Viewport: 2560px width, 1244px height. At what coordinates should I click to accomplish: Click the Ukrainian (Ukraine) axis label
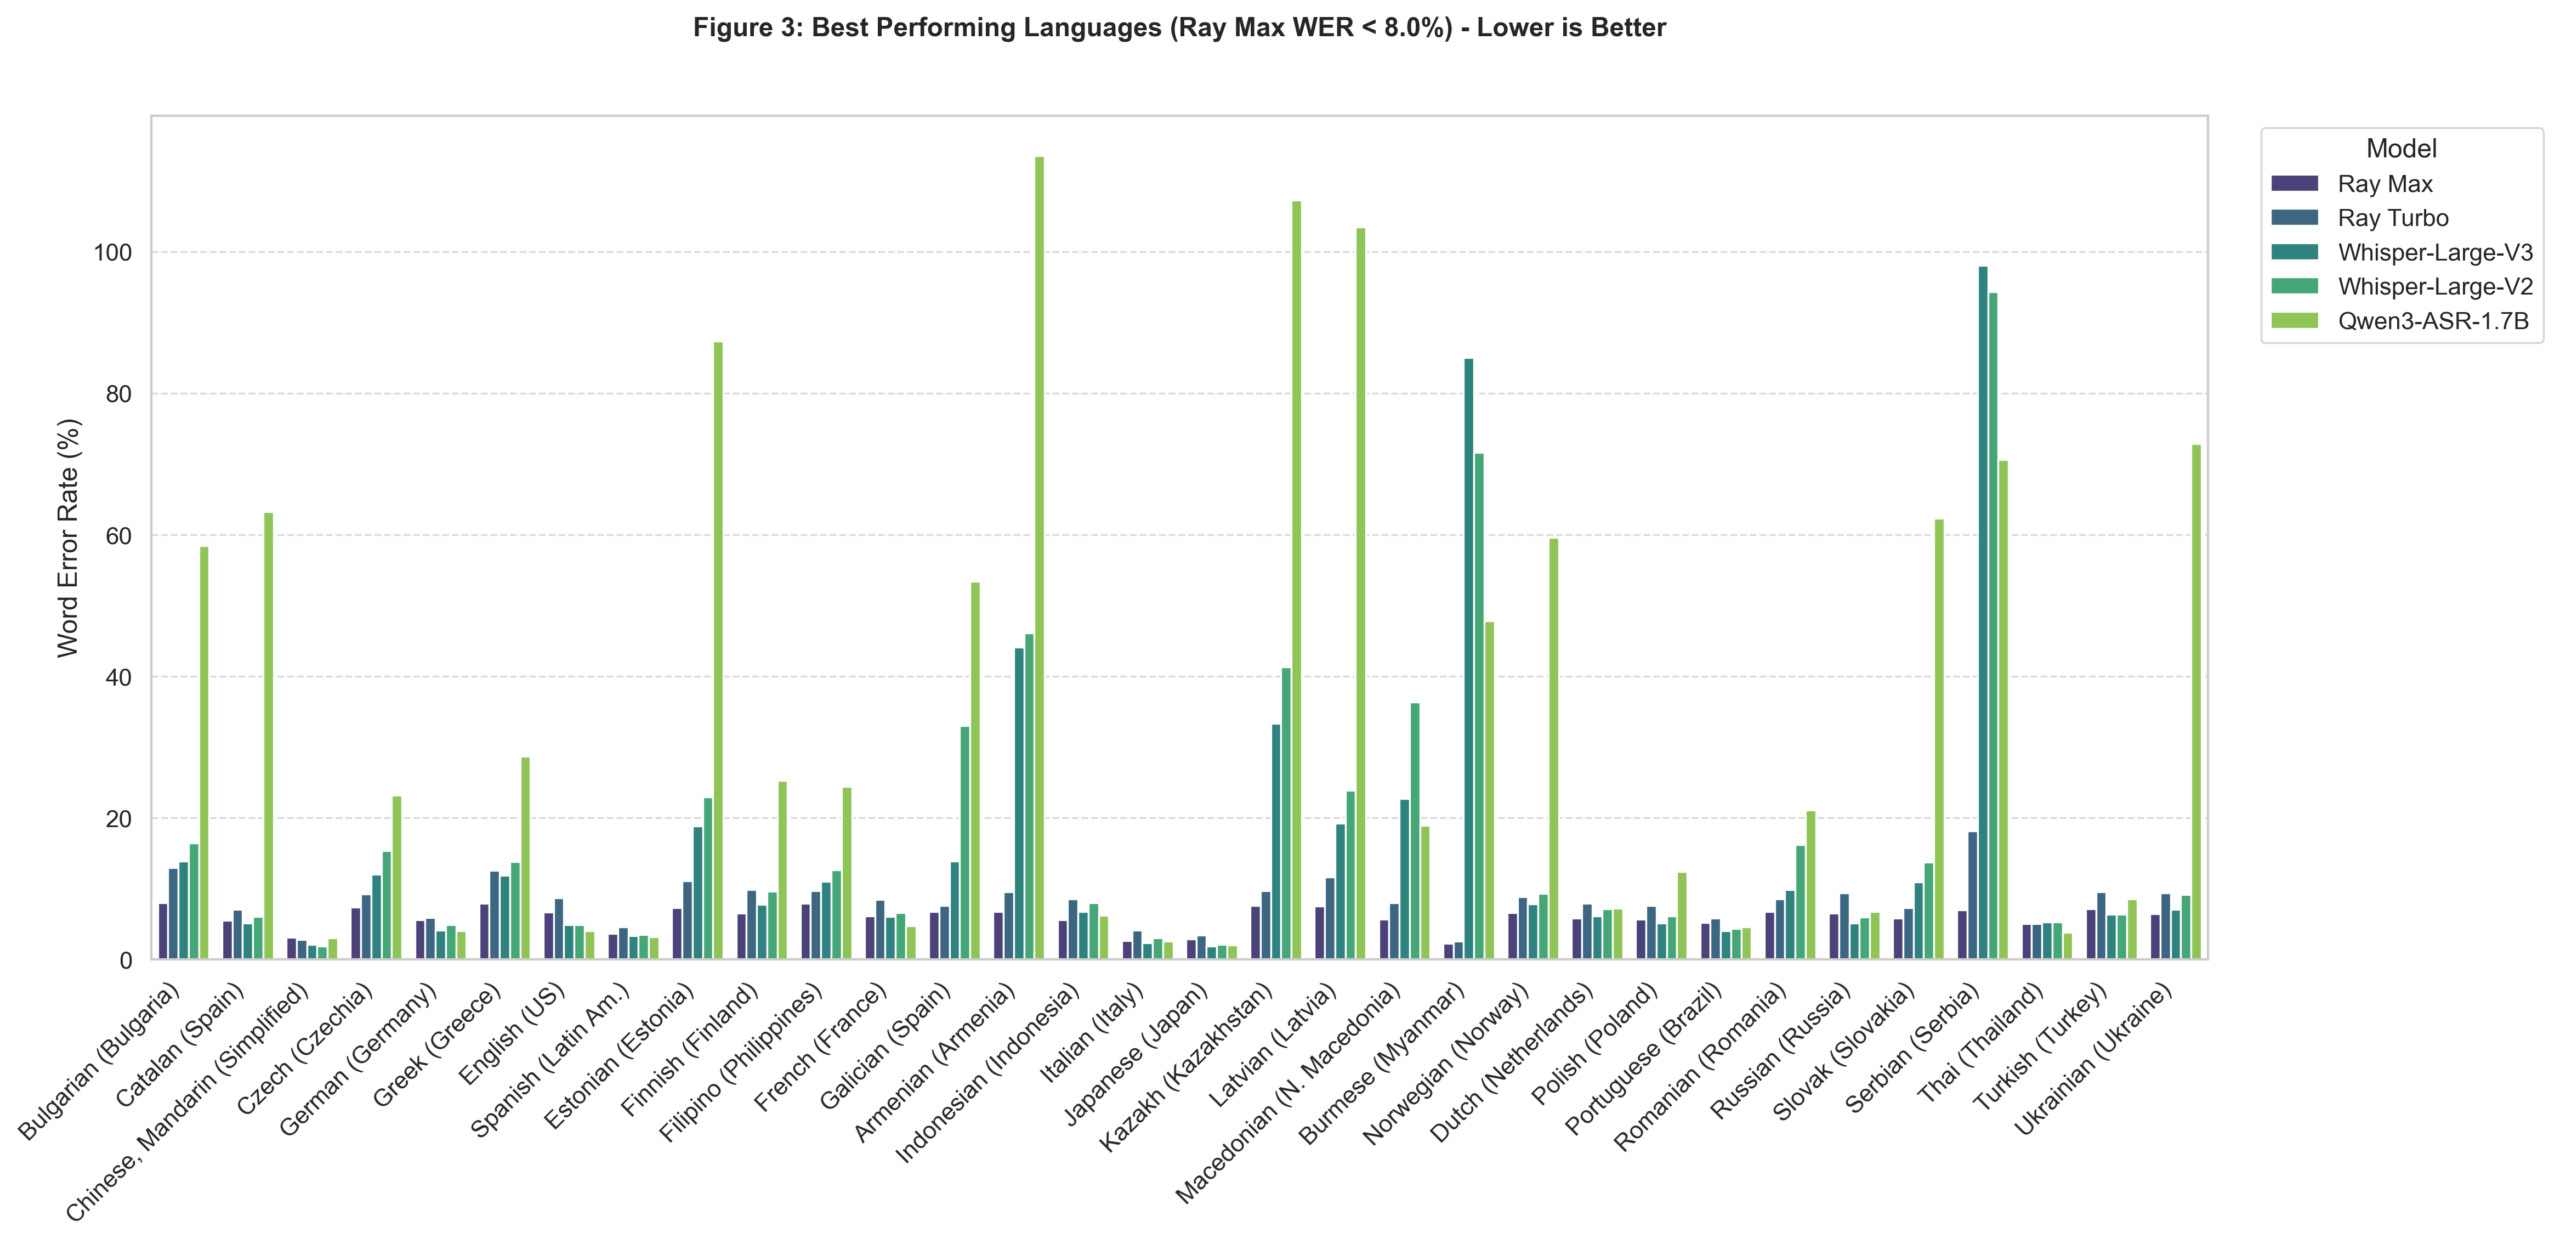2092,1060
